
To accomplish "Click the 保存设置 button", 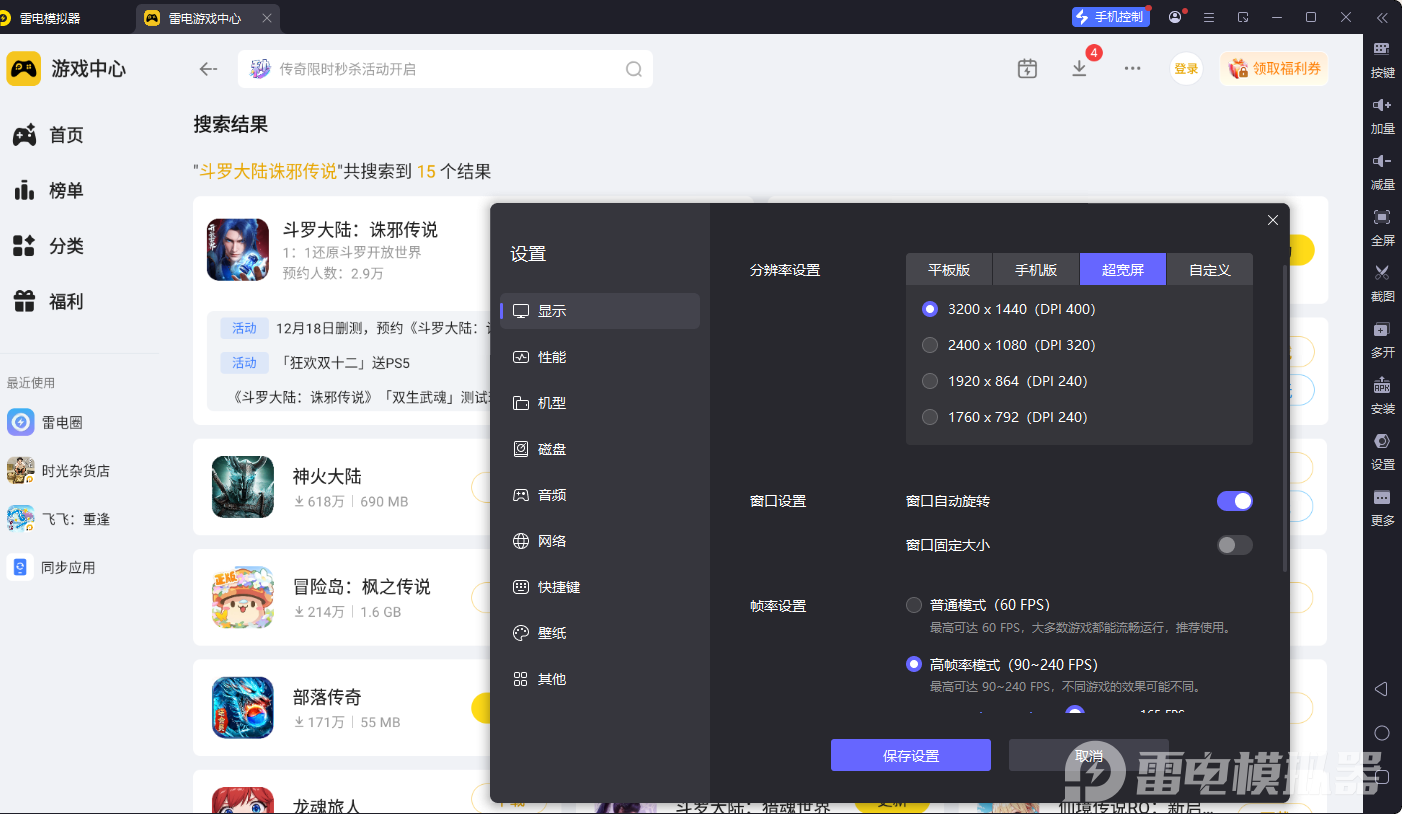I will 910,755.
